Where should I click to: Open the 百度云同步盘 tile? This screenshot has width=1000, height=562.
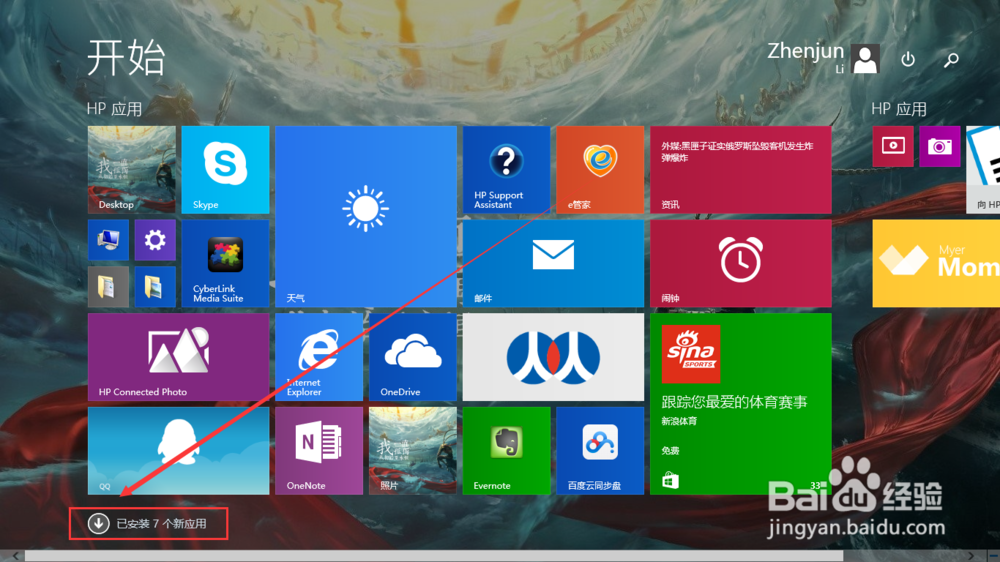[x=600, y=451]
